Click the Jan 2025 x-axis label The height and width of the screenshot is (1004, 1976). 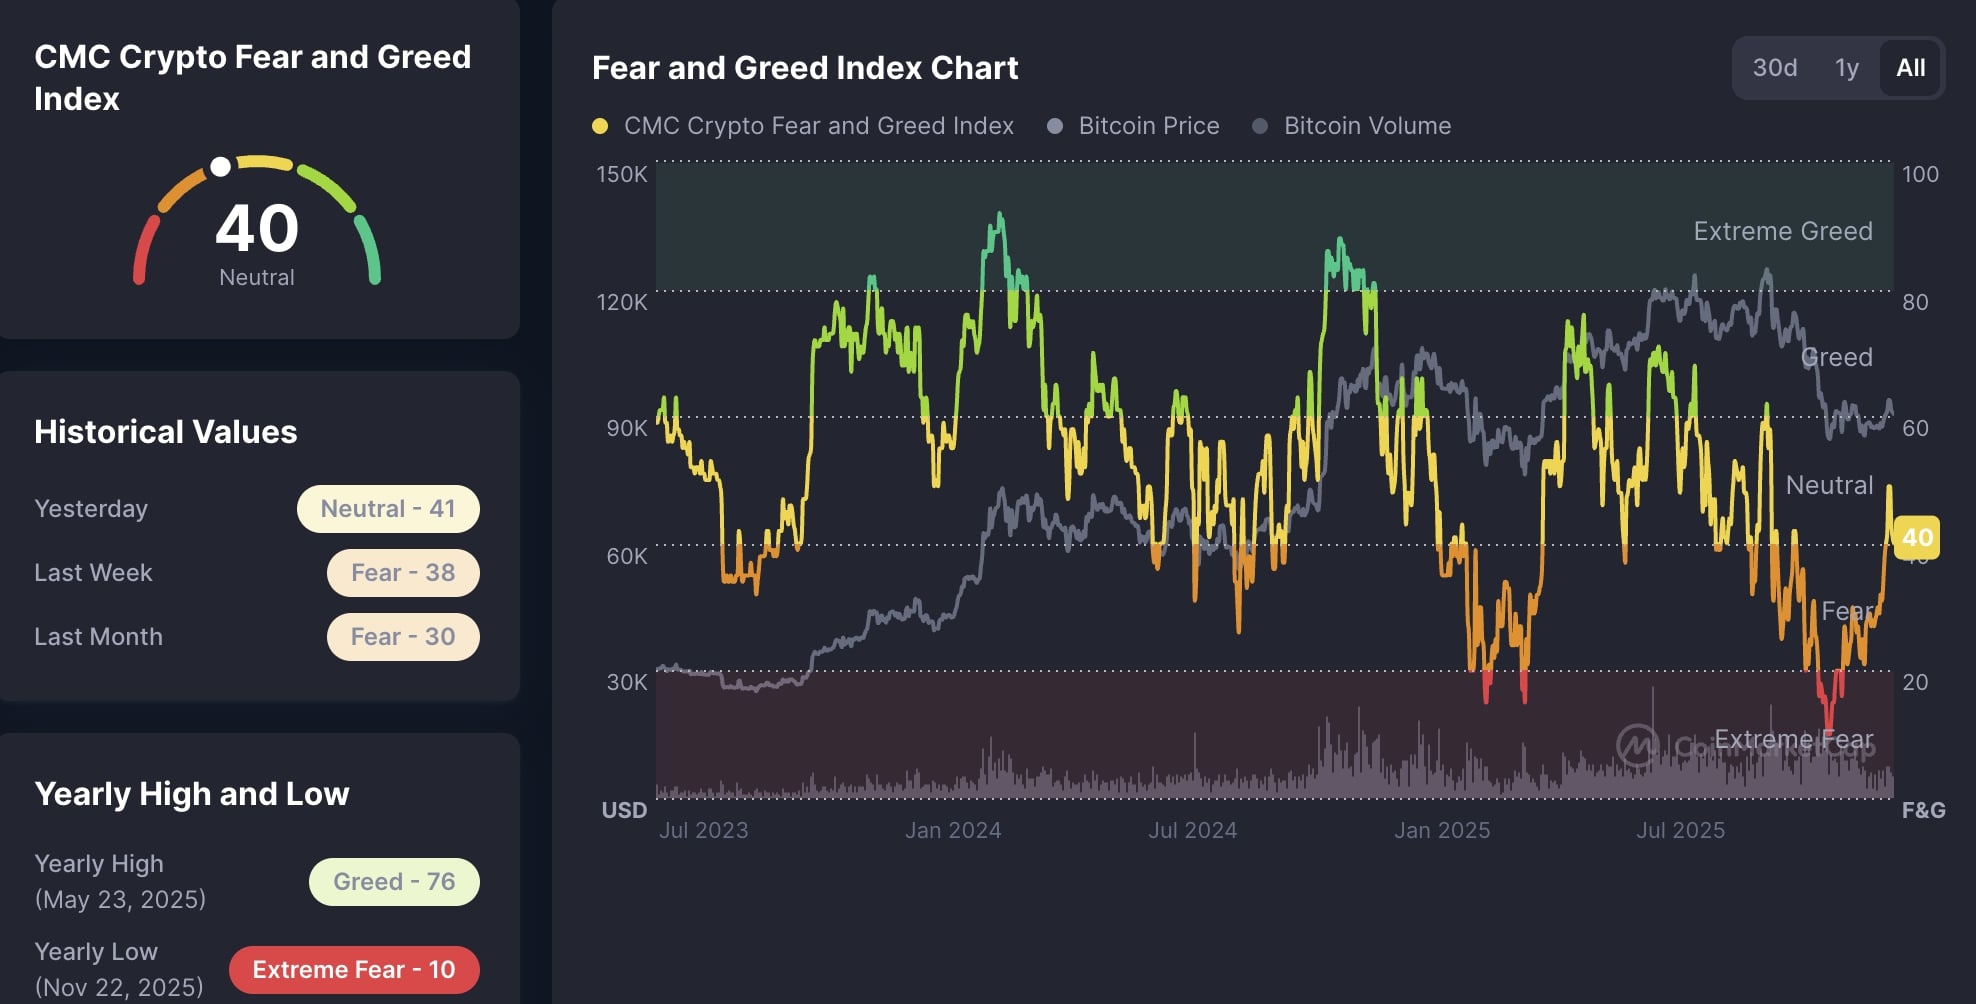coord(1442,830)
